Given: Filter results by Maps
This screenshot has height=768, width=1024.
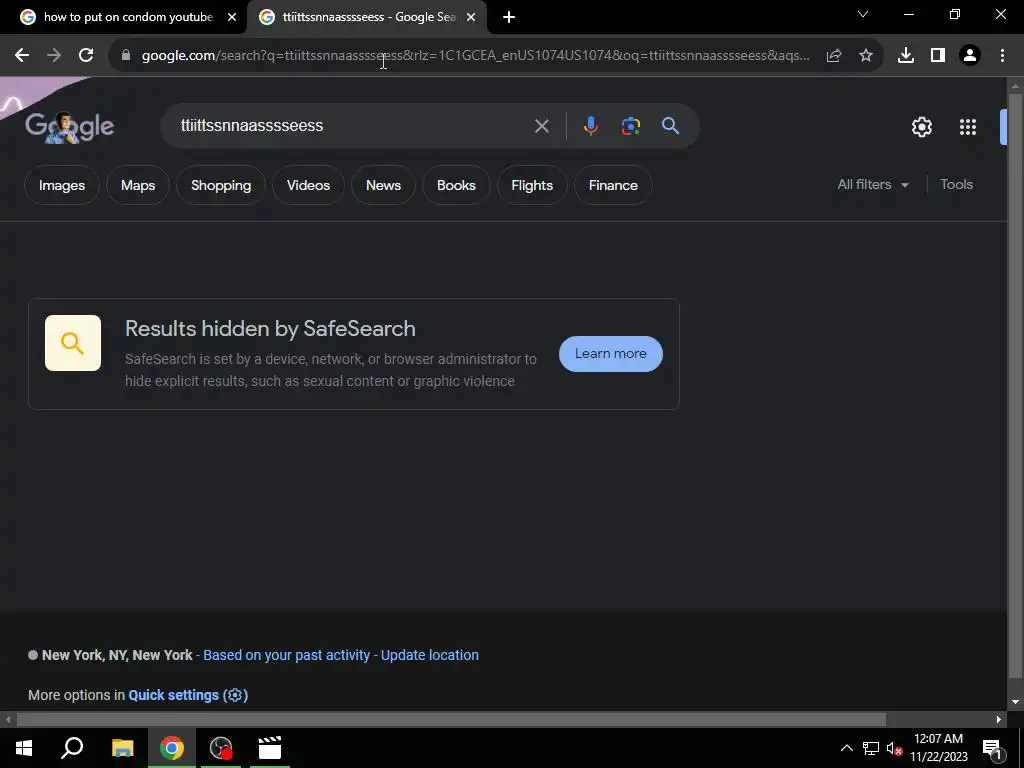Looking at the screenshot, I should pos(138,185).
